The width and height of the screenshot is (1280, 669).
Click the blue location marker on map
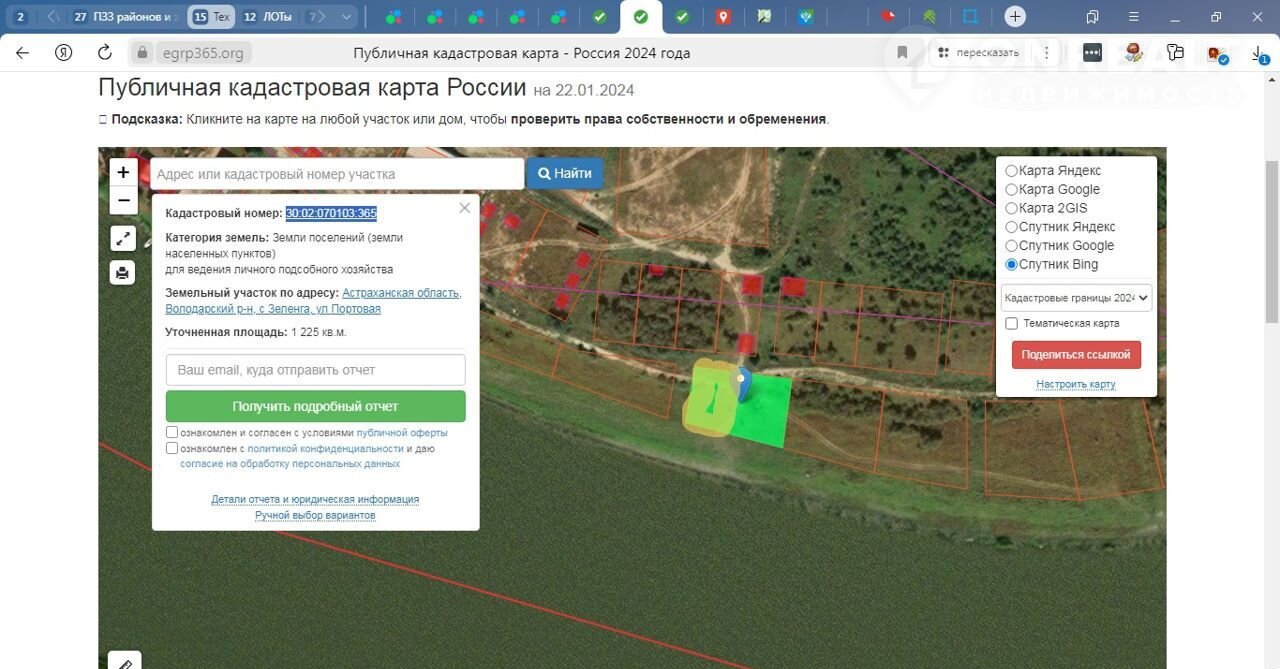[741, 382]
